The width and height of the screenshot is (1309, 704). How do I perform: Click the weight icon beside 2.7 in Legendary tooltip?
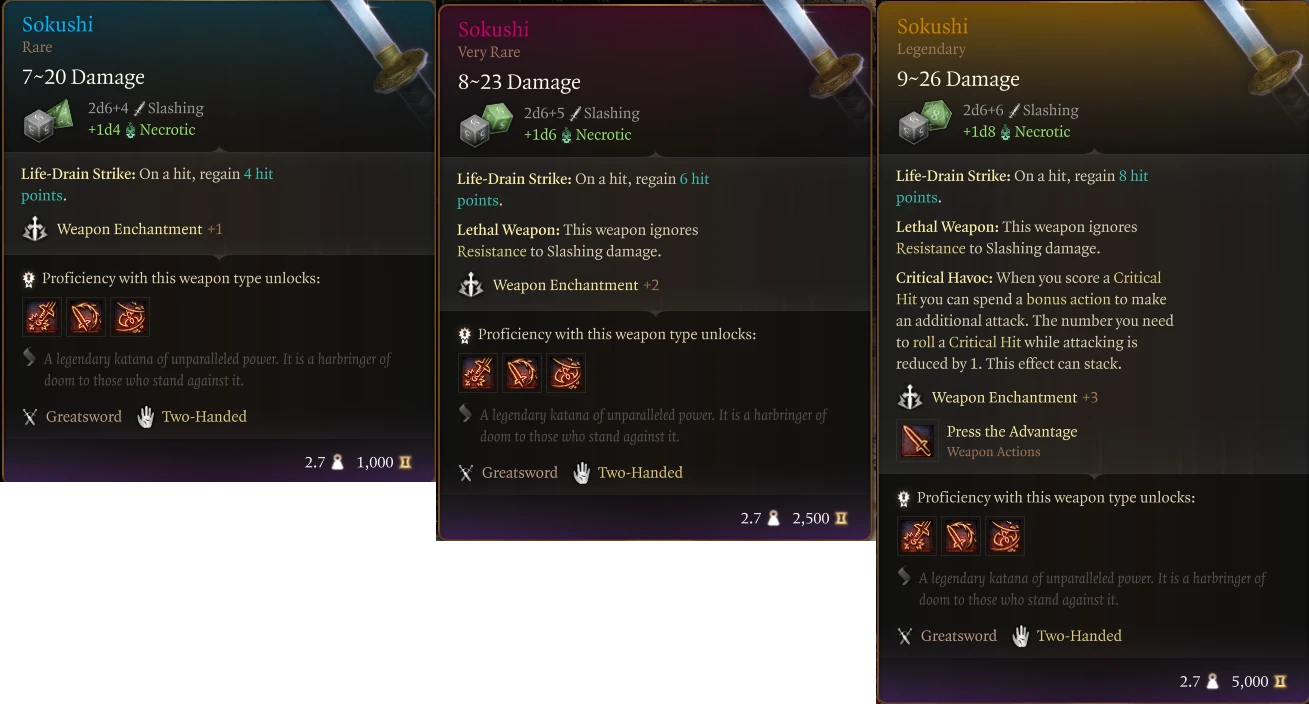click(1213, 682)
